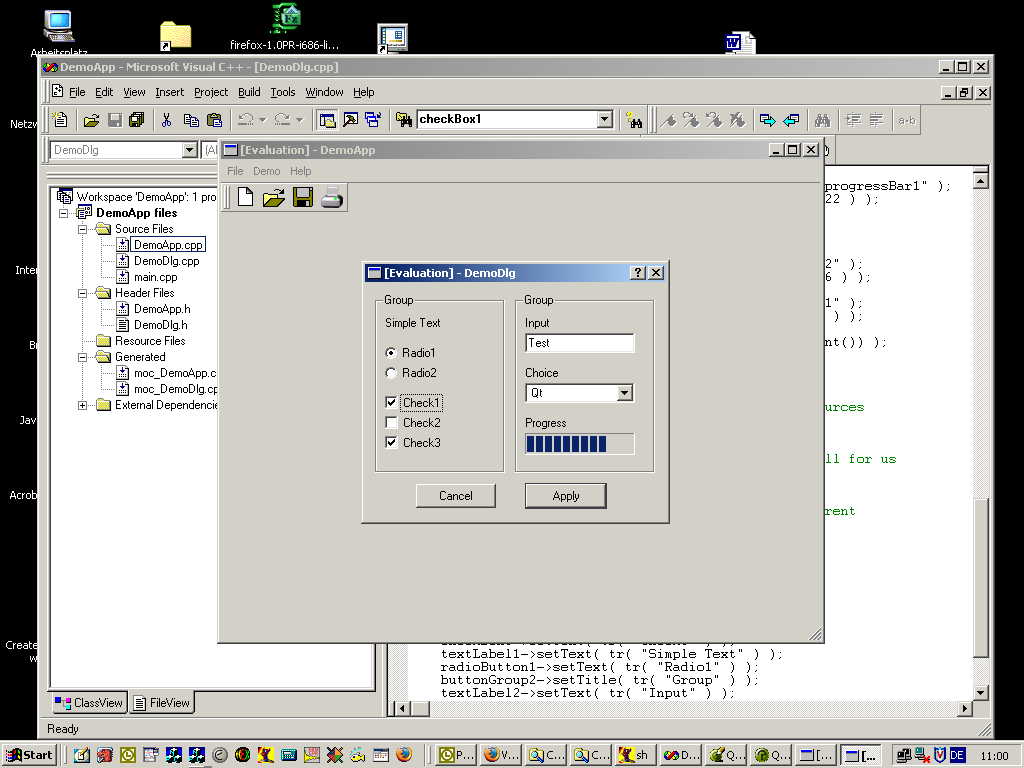
Task: Open the Build menu
Action: tap(249, 92)
